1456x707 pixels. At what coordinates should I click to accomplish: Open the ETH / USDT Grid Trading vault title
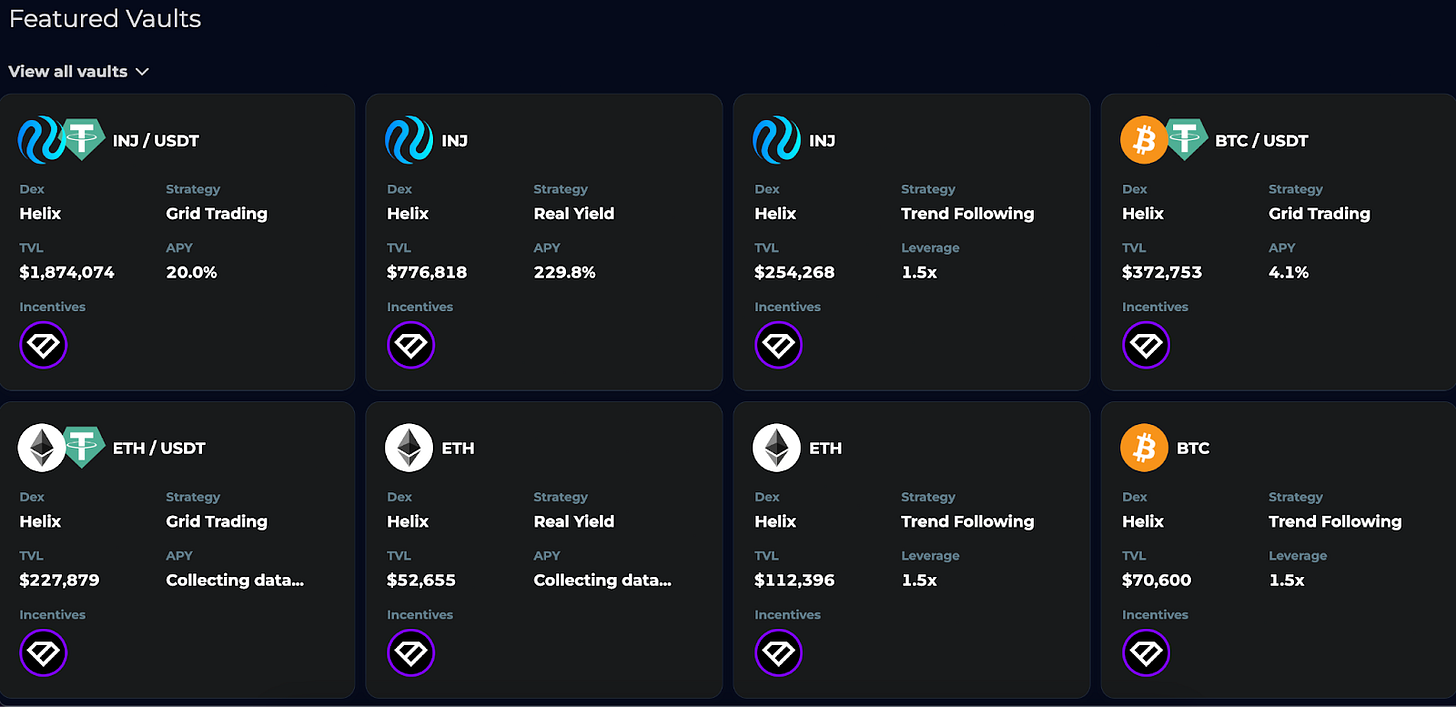tap(158, 448)
